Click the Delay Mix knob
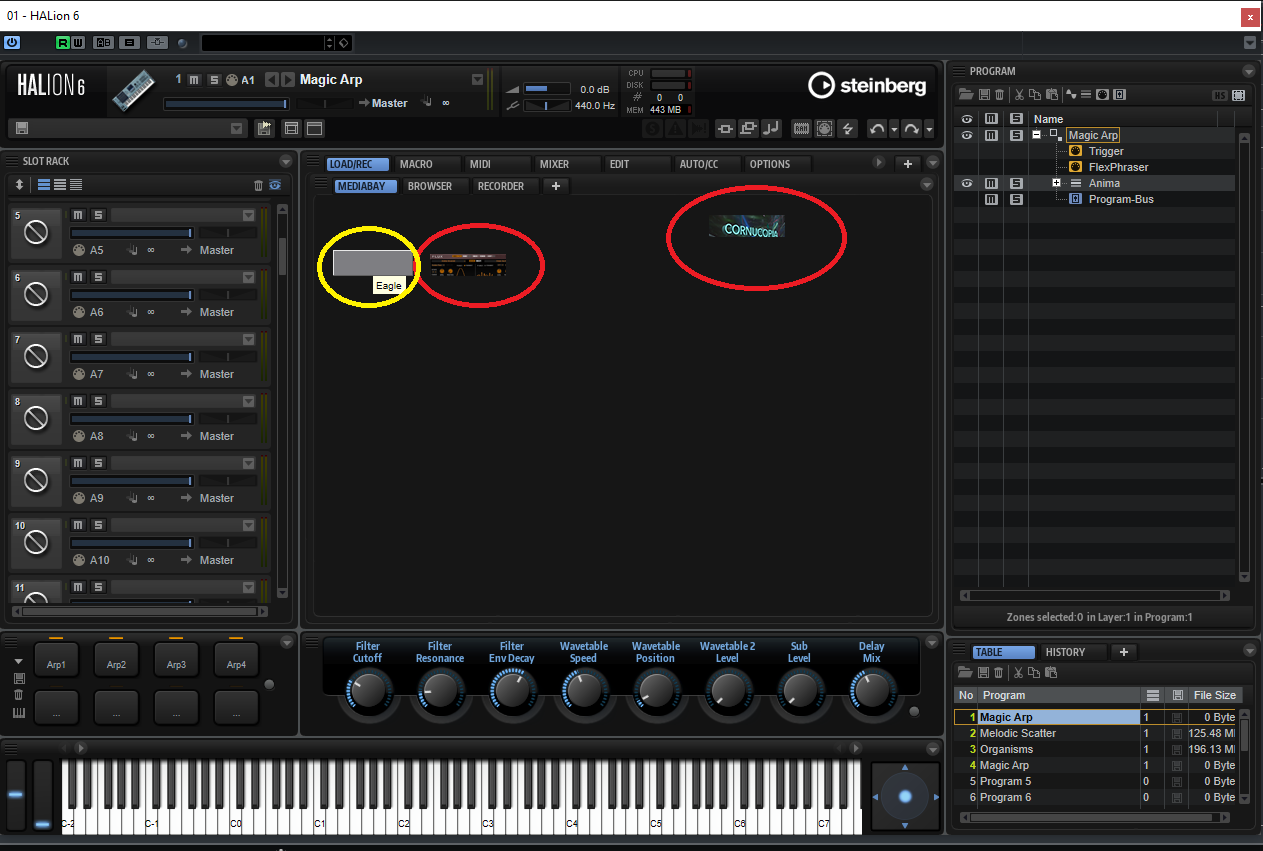 [x=871, y=689]
